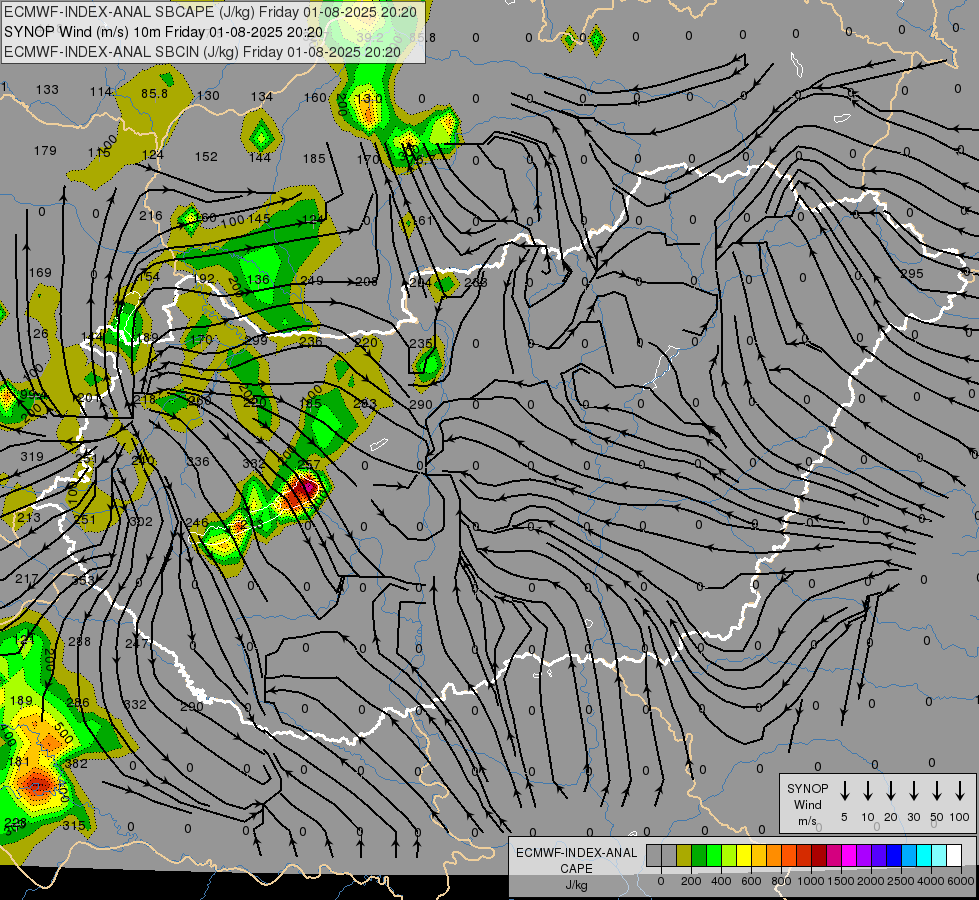Pick the amber-gold CAPE legend swatch
979x900 pixels.
759,855
